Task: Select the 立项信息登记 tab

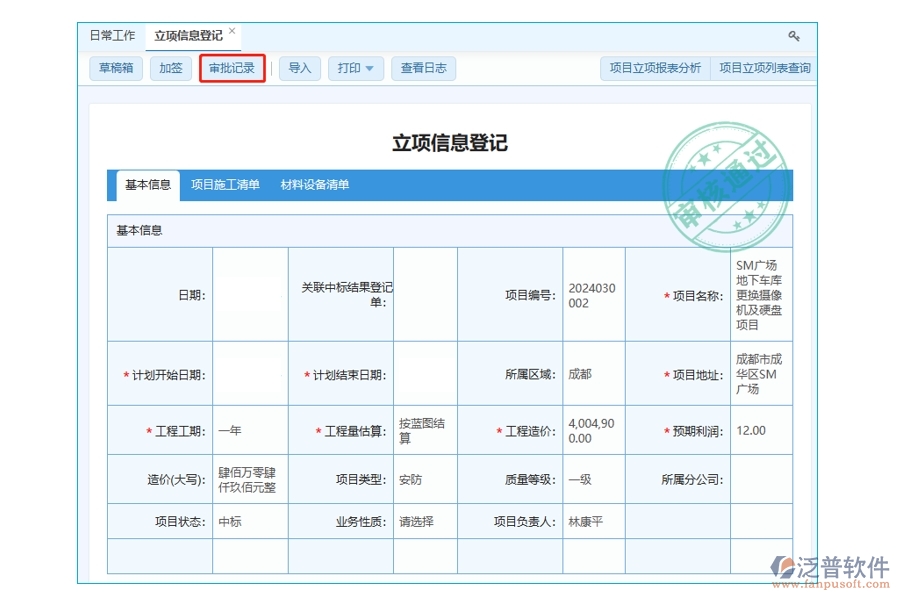Action: point(190,33)
